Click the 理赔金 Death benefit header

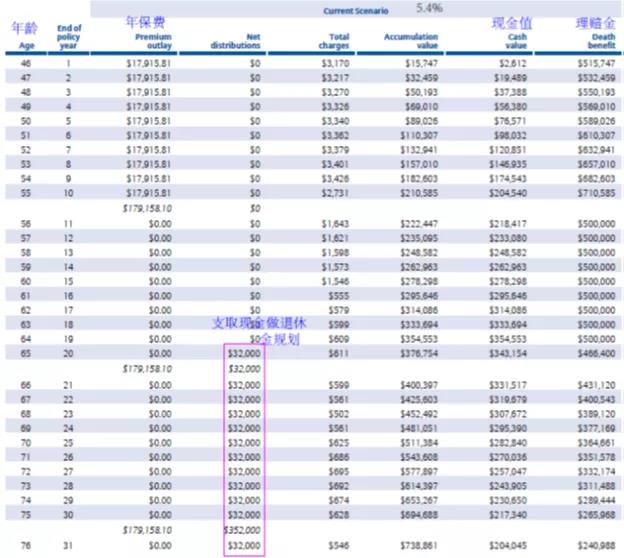594,33
